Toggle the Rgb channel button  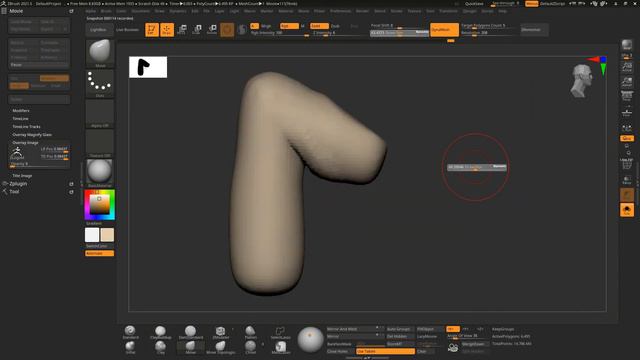(x=289, y=26)
